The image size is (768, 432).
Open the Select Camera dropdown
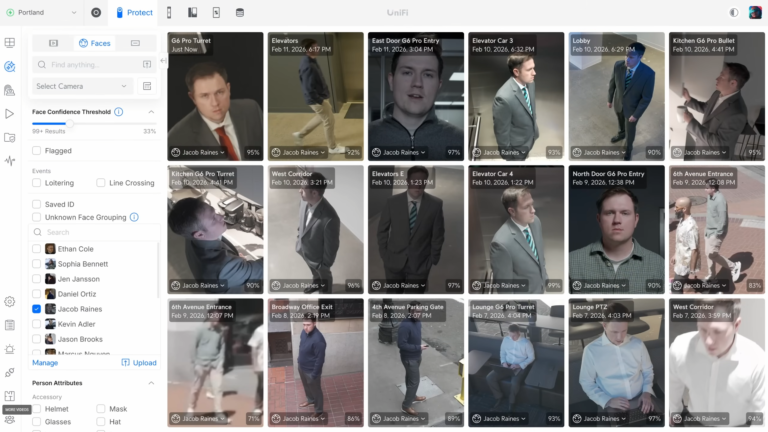pyautogui.click(x=83, y=86)
